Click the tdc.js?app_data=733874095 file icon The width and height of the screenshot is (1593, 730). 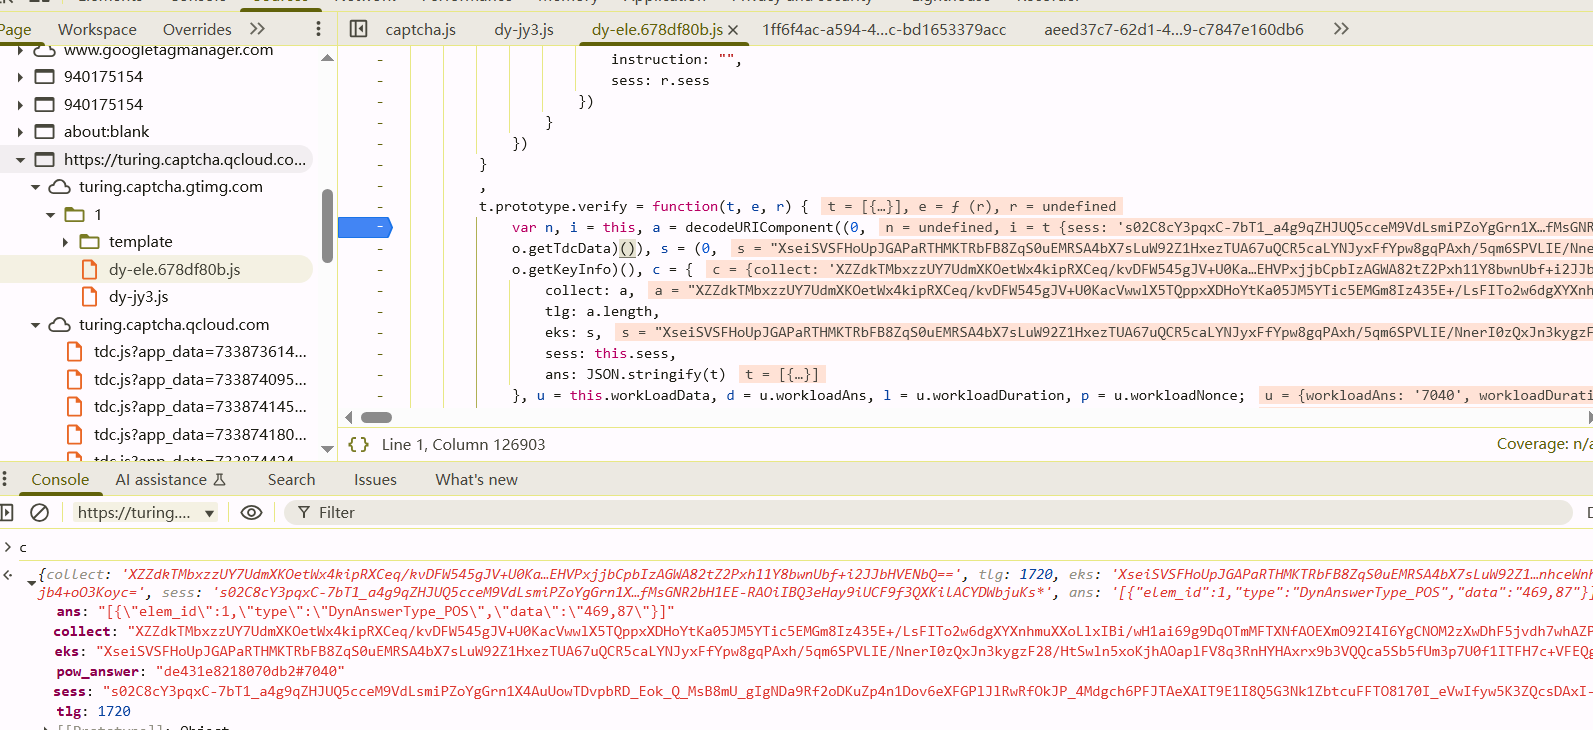point(75,380)
